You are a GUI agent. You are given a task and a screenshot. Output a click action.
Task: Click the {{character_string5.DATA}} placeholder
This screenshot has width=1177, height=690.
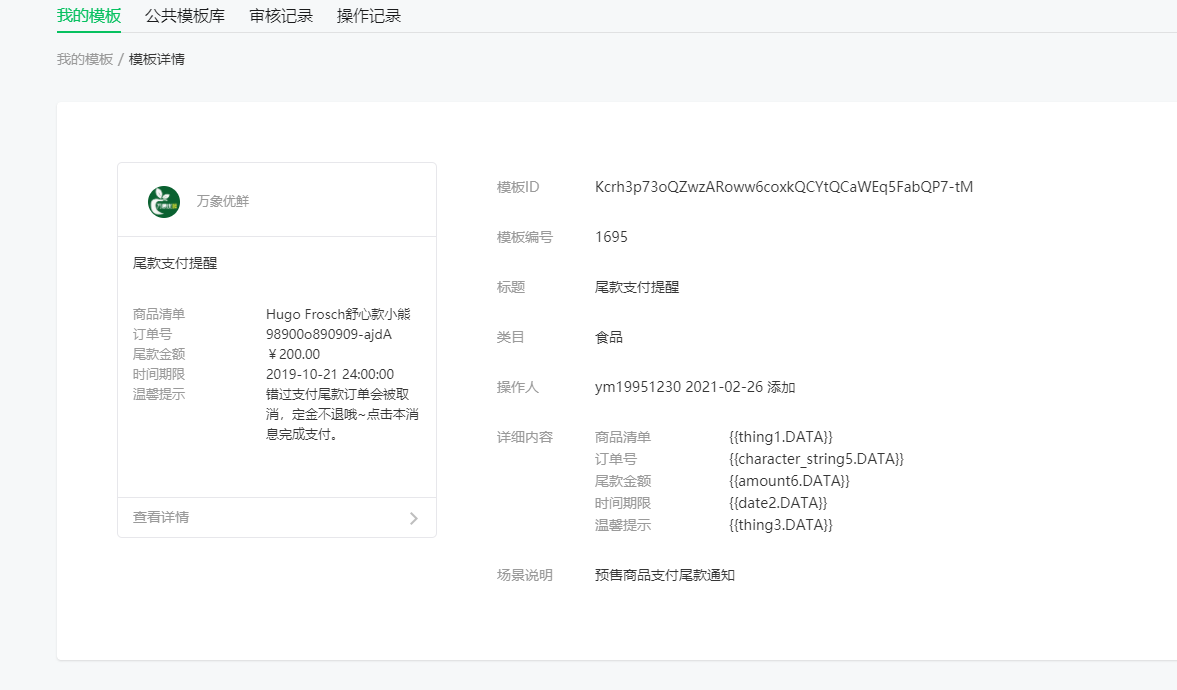[816, 459]
